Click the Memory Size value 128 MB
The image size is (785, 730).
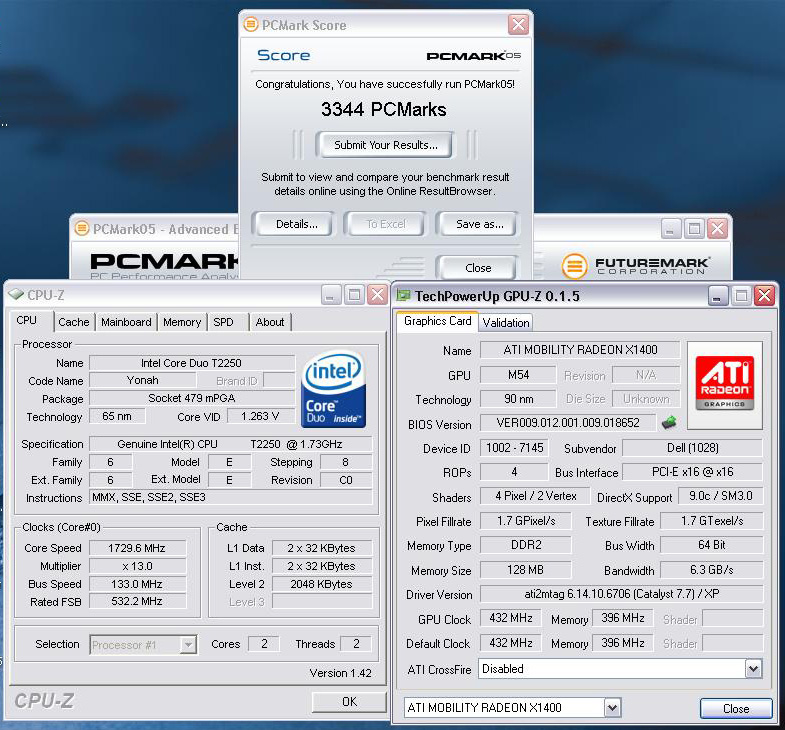pos(525,570)
